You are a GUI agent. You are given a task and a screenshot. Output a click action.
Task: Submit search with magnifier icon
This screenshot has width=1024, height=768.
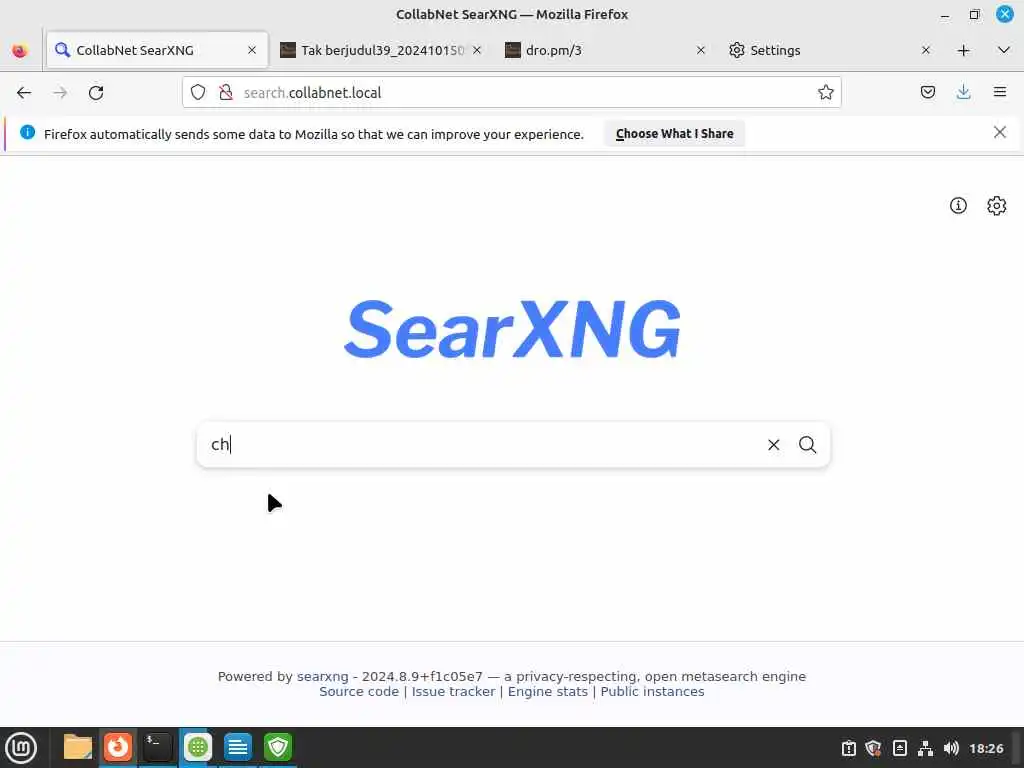(x=808, y=445)
